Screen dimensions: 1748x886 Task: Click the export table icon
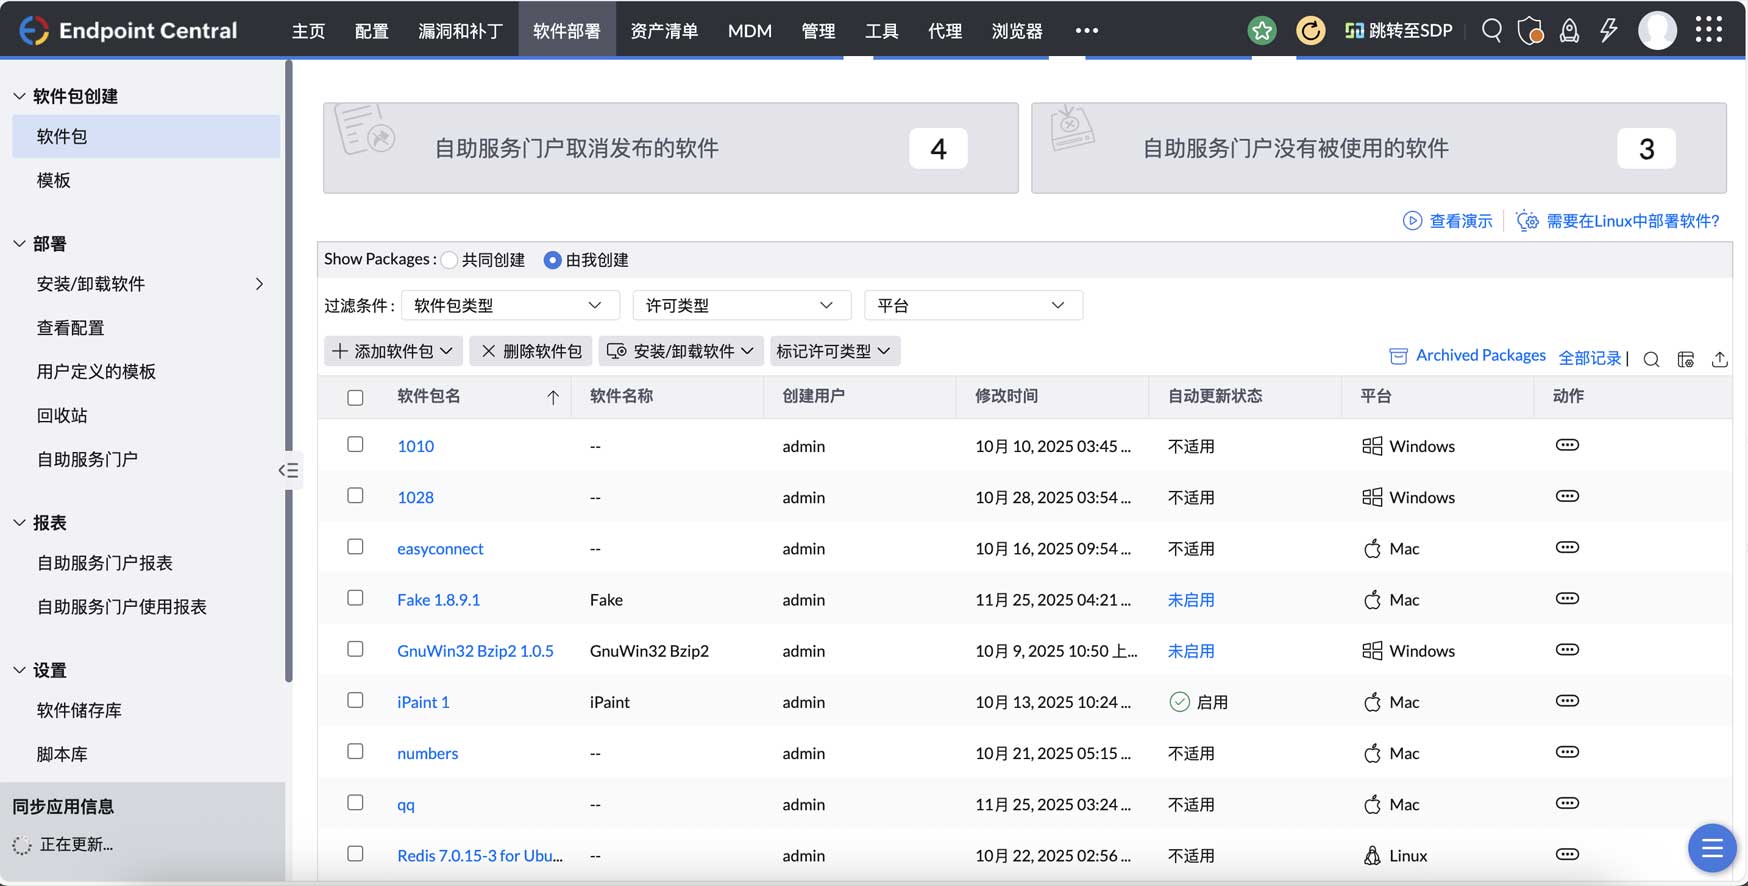[x=1720, y=359]
